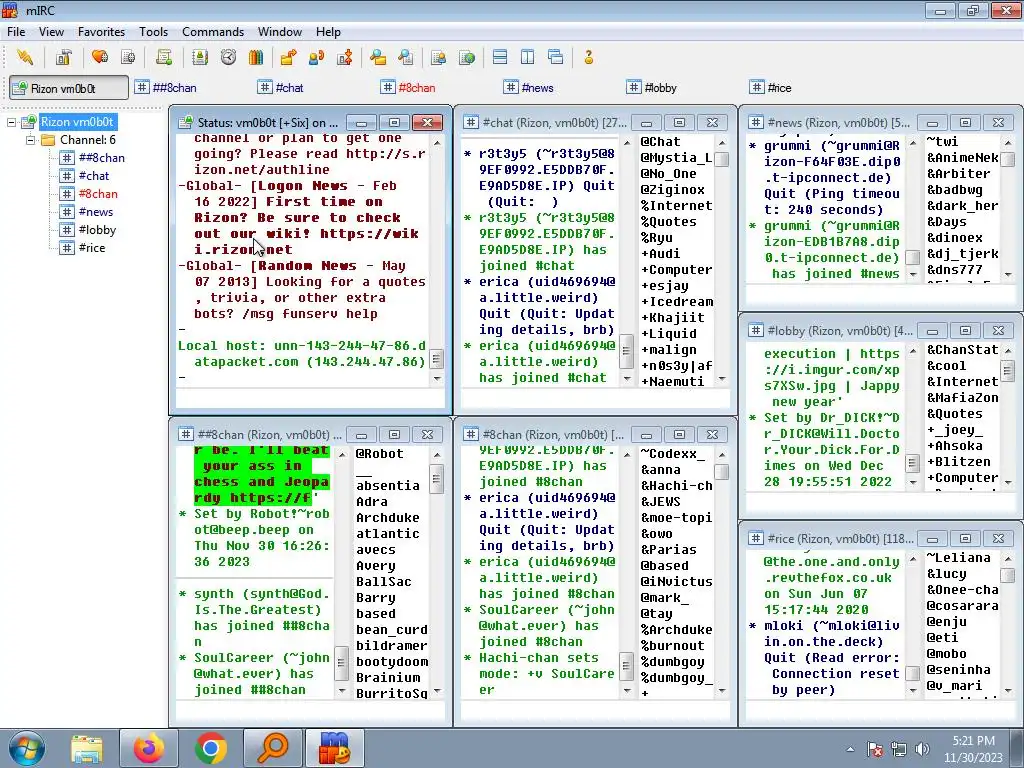This screenshot has width=1024, height=768.
Task: Open the Commands menu
Action: click(213, 32)
